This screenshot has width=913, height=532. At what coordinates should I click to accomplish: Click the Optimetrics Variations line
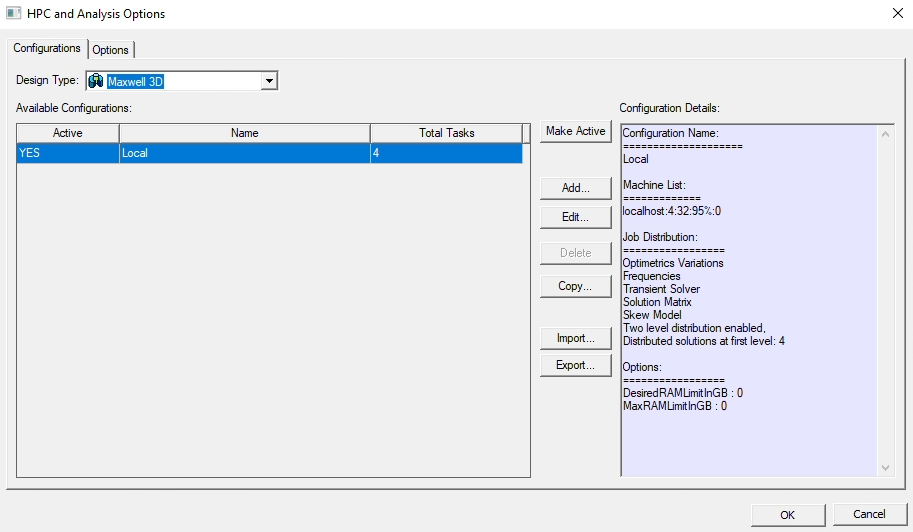(x=673, y=263)
